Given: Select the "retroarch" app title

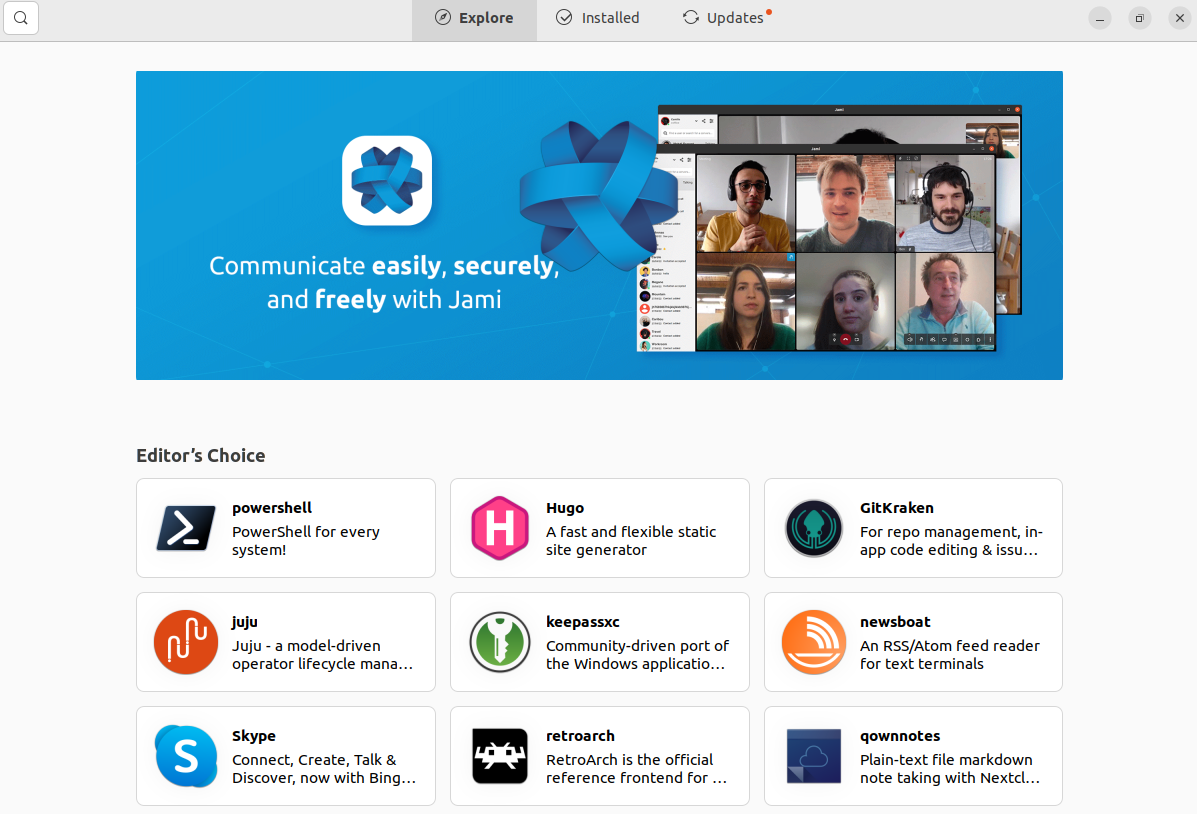Looking at the screenshot, I should tap(580, 735).
